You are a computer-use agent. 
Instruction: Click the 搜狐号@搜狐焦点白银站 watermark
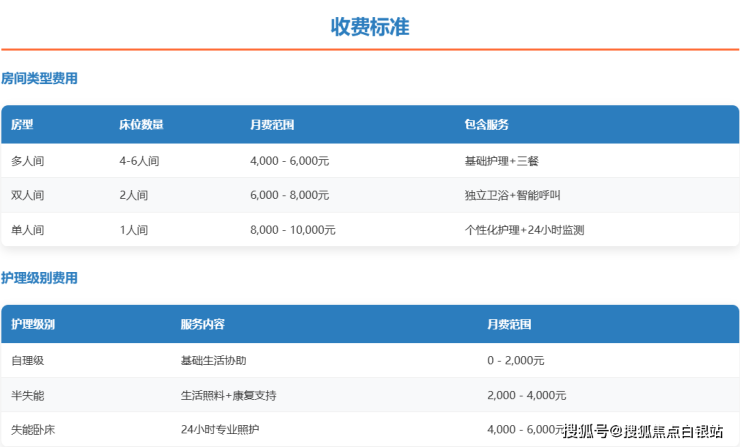click(x=643, y=431)
